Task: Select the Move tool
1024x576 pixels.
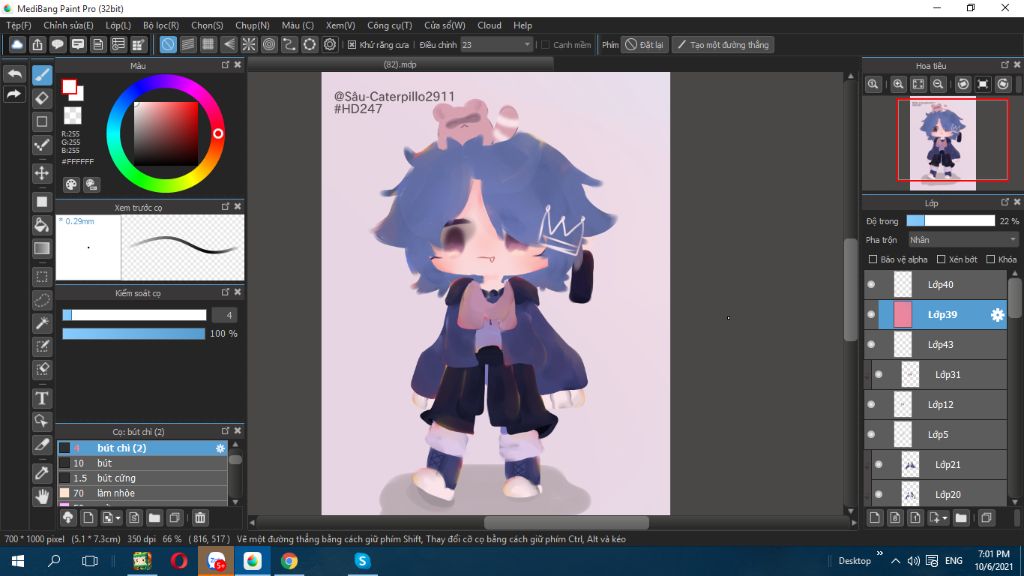Action: pyautogui.click(x=42, y=173)
